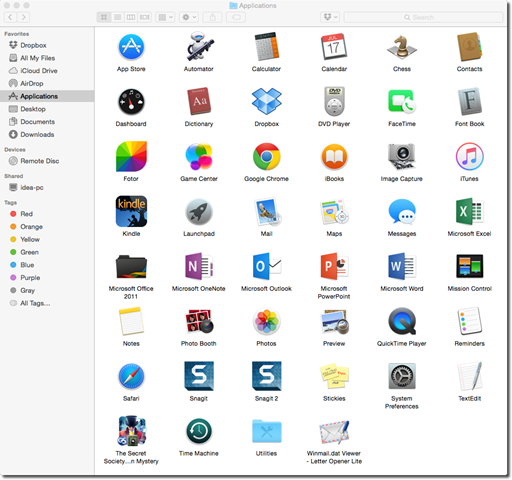Image resolution: width=512 pixels, height=480 pixels.
Task: Open iTunes
Action: coord(469,157)
